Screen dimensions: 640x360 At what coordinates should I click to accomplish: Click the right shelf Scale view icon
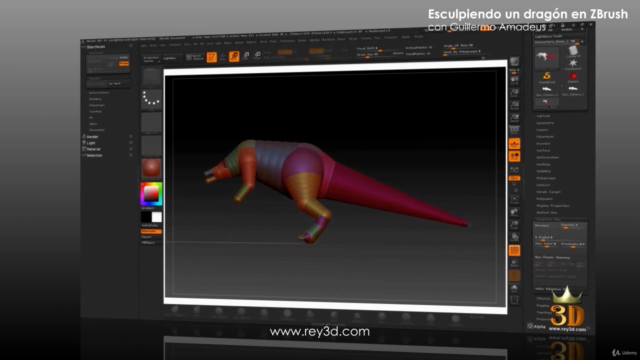click(x=514, y=225)
